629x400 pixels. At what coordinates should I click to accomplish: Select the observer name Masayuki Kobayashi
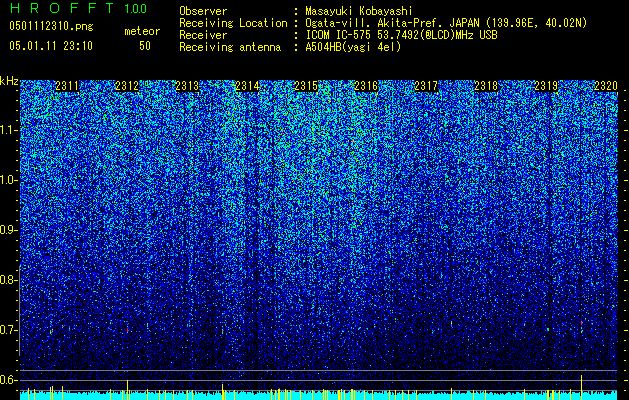359,11
